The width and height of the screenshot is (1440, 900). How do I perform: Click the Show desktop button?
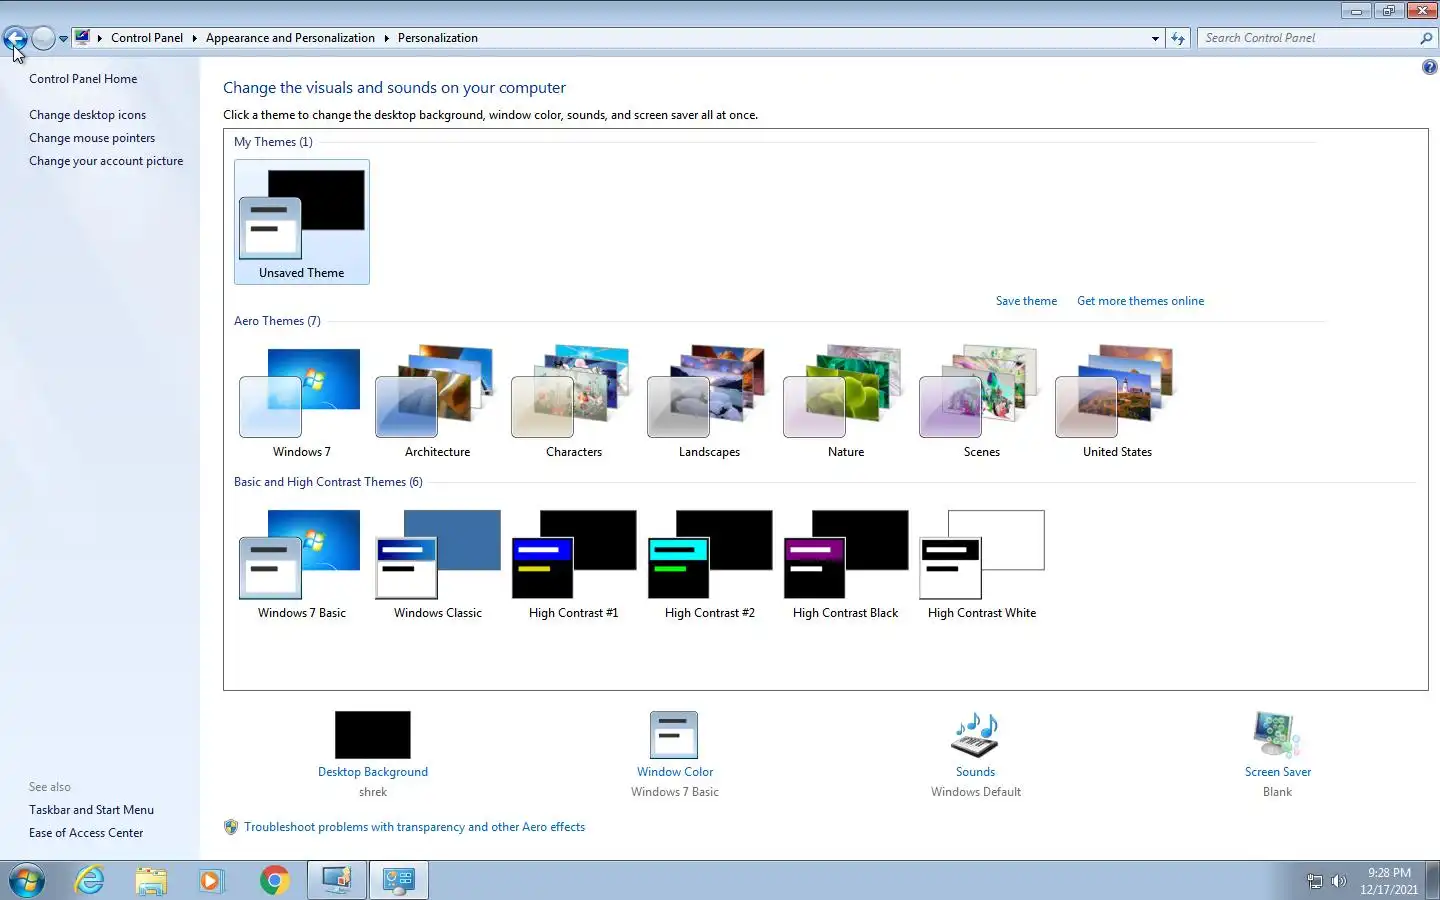pos(1432,881)
